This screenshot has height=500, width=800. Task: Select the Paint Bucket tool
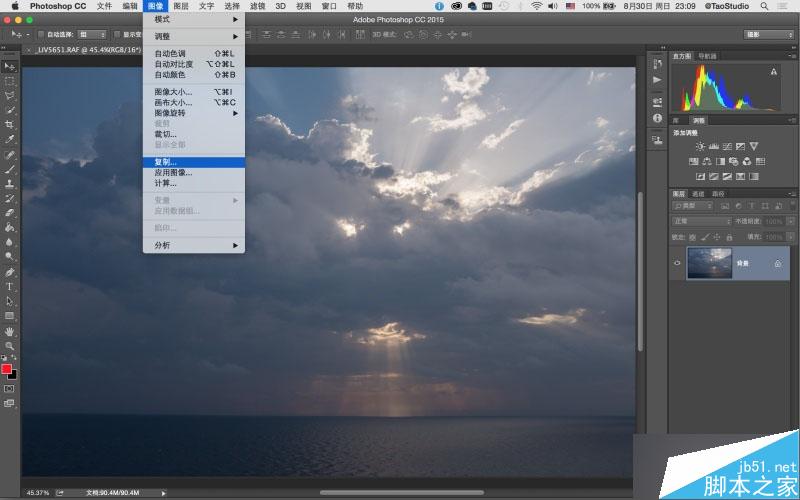(9, 228)
